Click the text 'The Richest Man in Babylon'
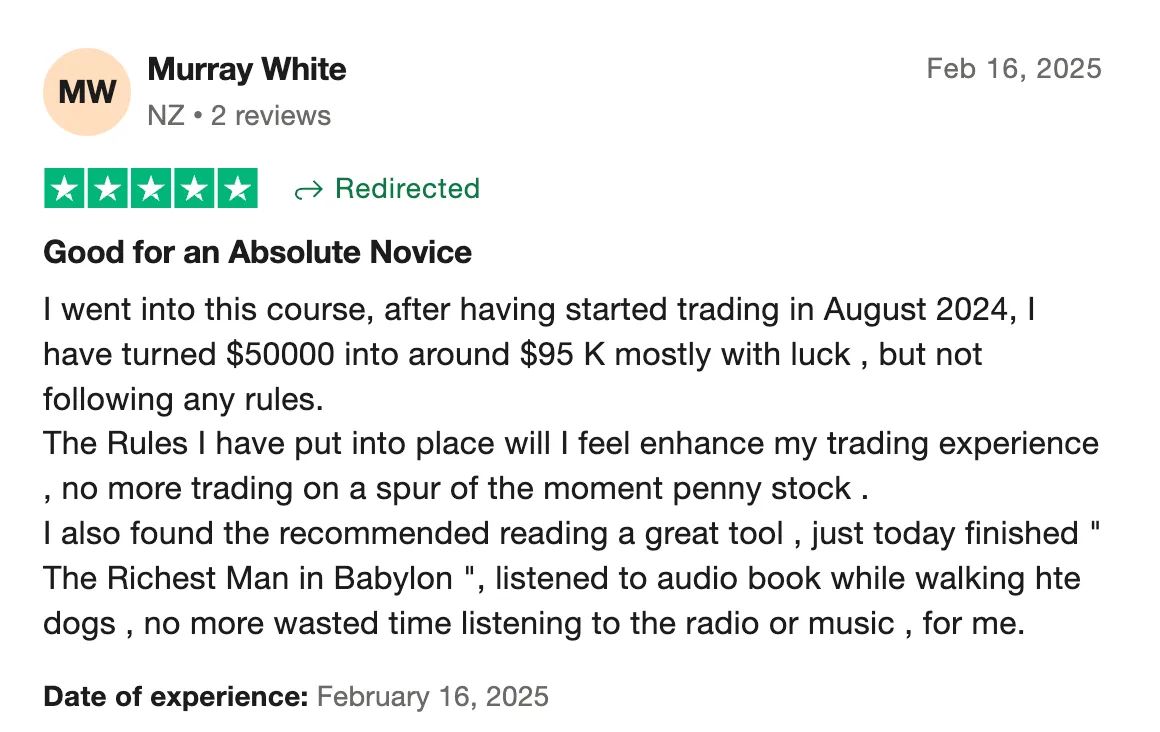The image size is (1160, 732). (248, 579)
